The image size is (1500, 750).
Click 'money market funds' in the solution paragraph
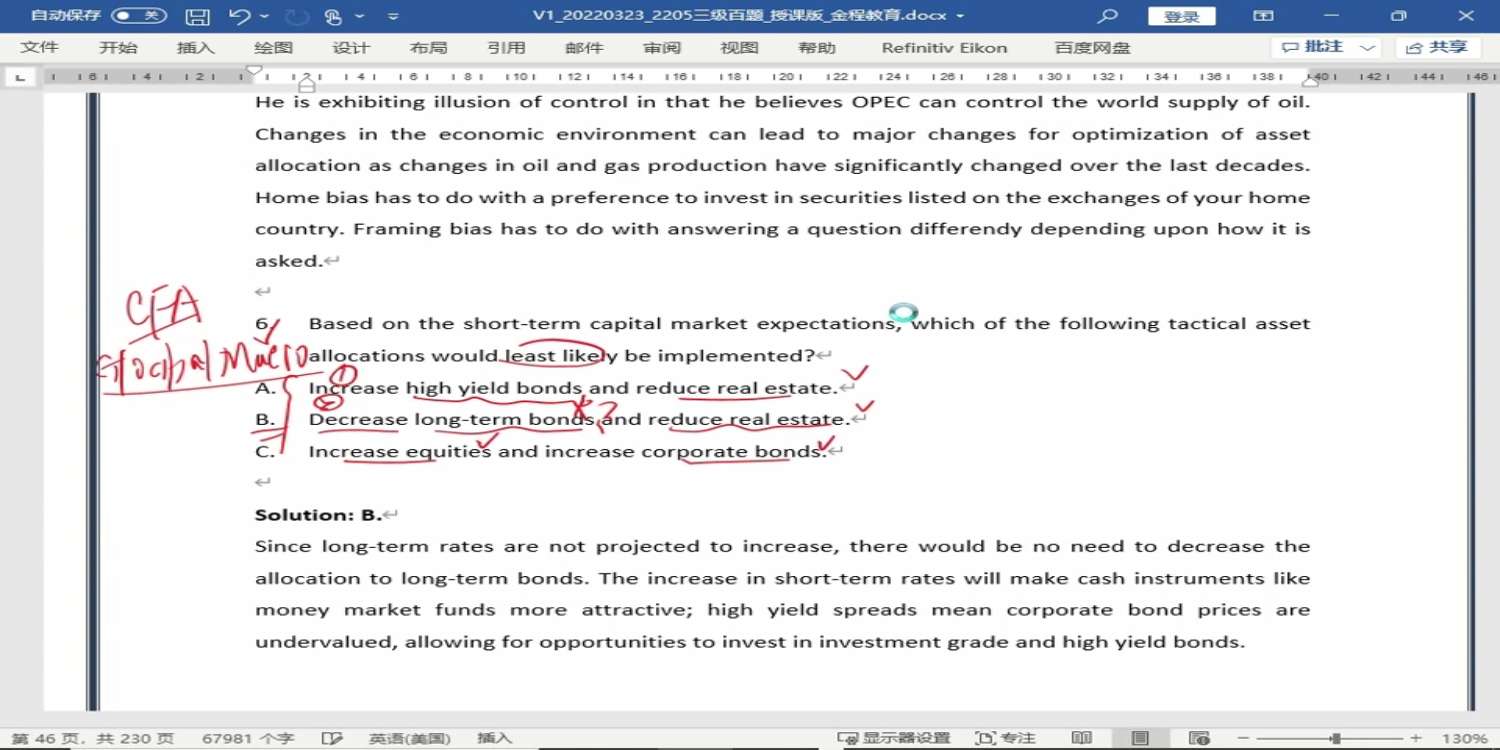(x=376, y=610)
